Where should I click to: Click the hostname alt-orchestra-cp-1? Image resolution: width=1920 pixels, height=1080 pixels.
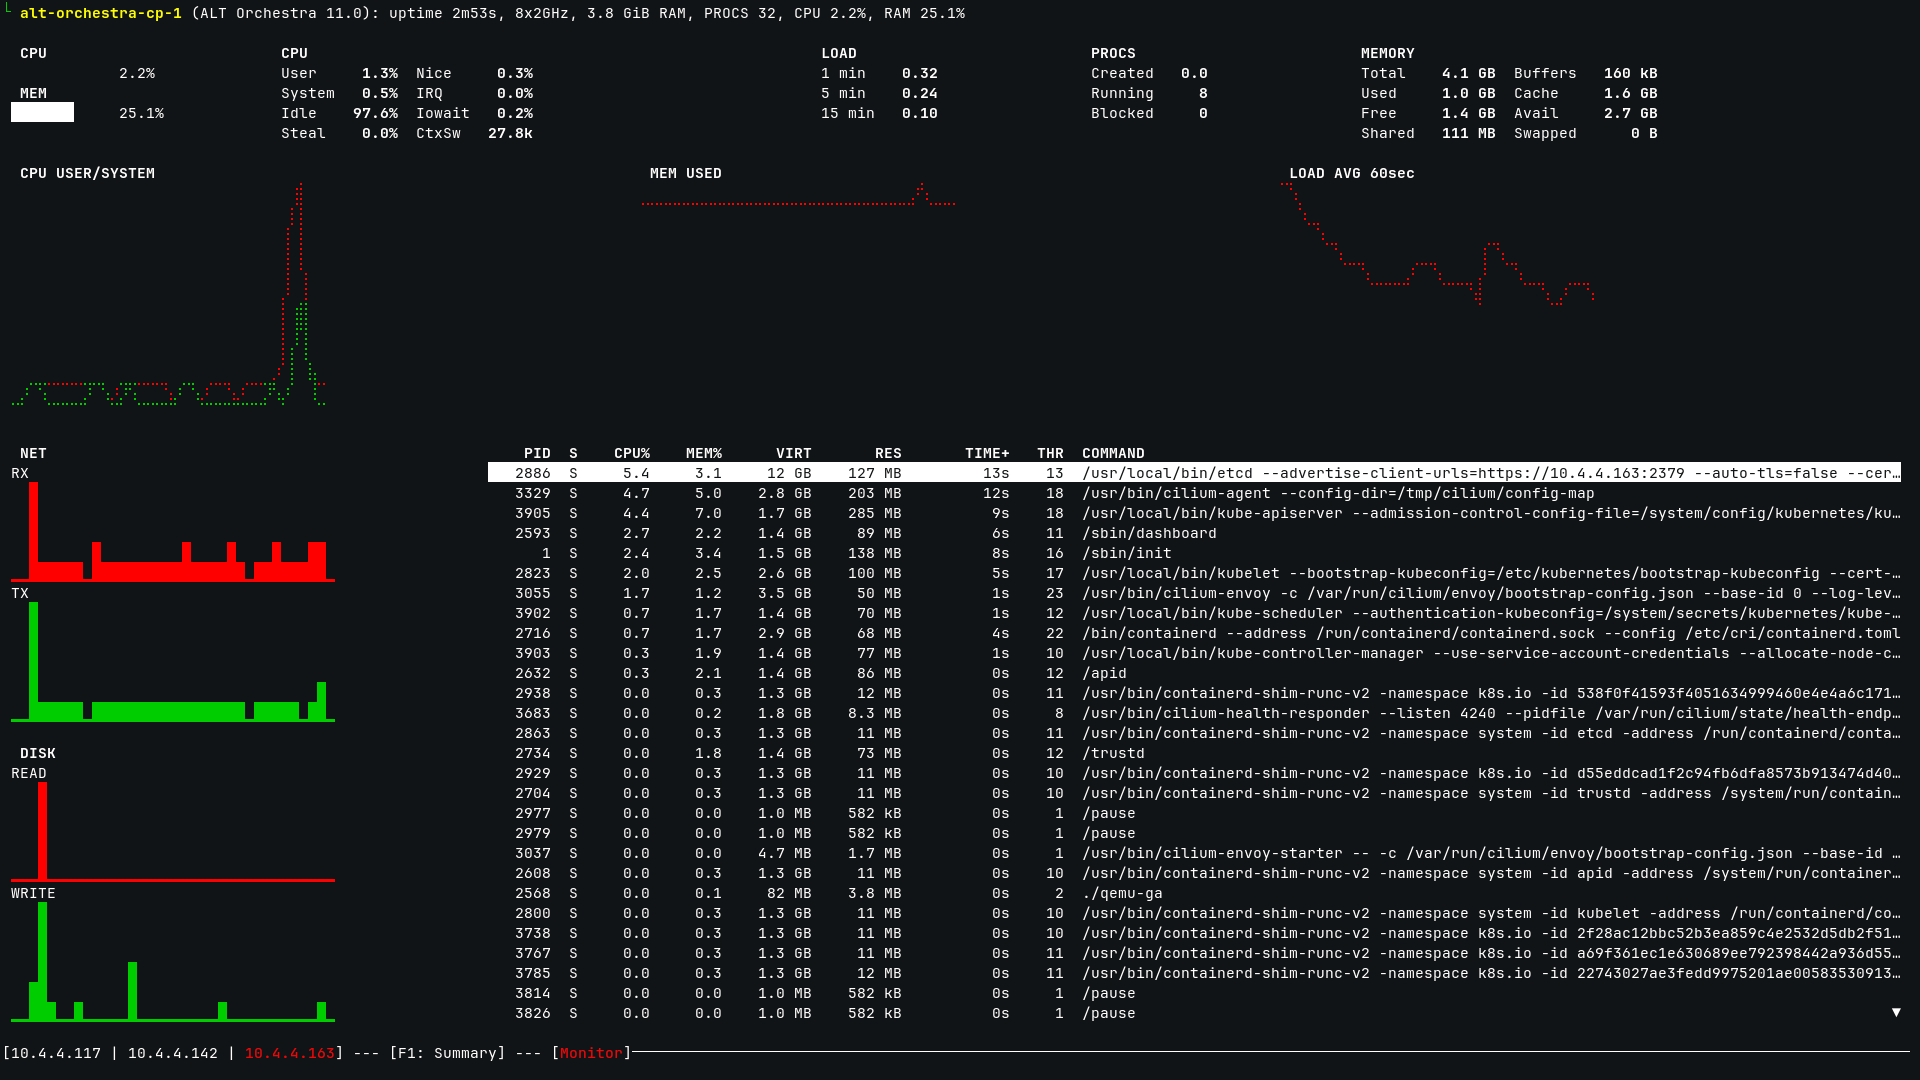(101, 13)
